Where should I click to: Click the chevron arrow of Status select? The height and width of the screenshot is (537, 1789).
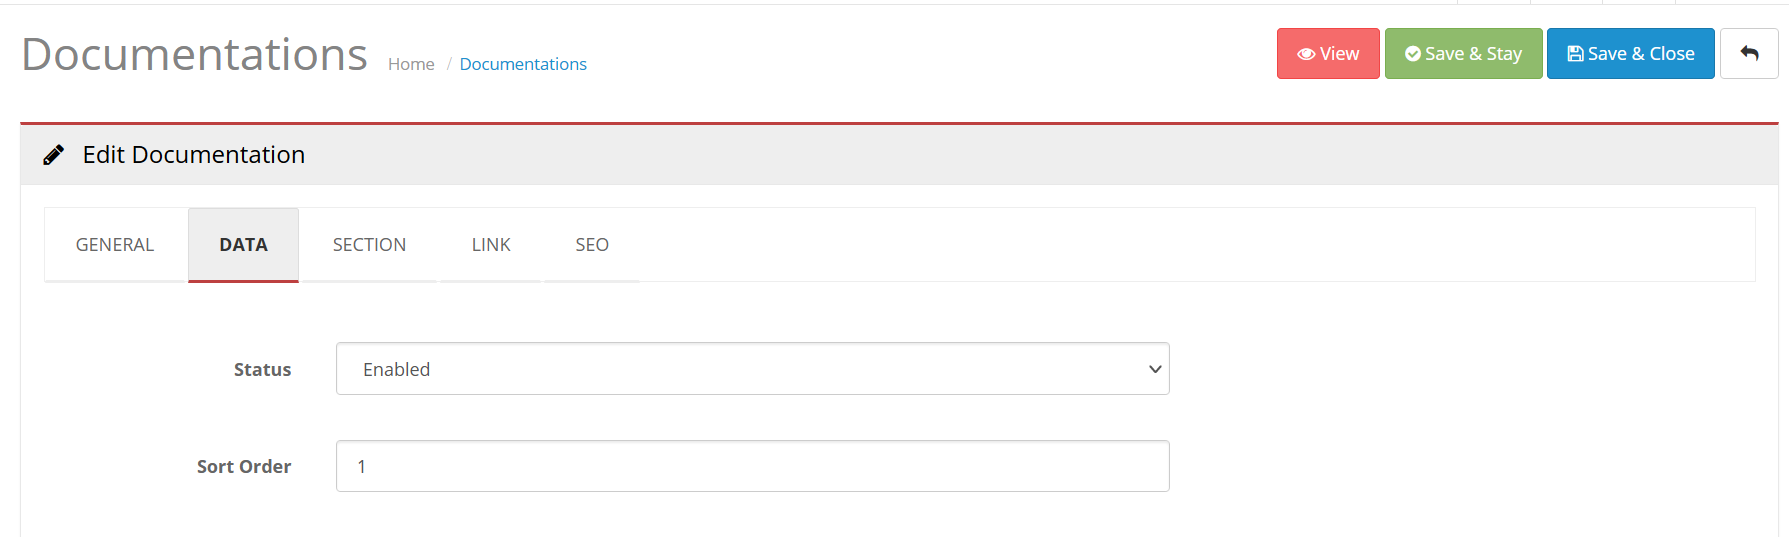coord(1155,369)
